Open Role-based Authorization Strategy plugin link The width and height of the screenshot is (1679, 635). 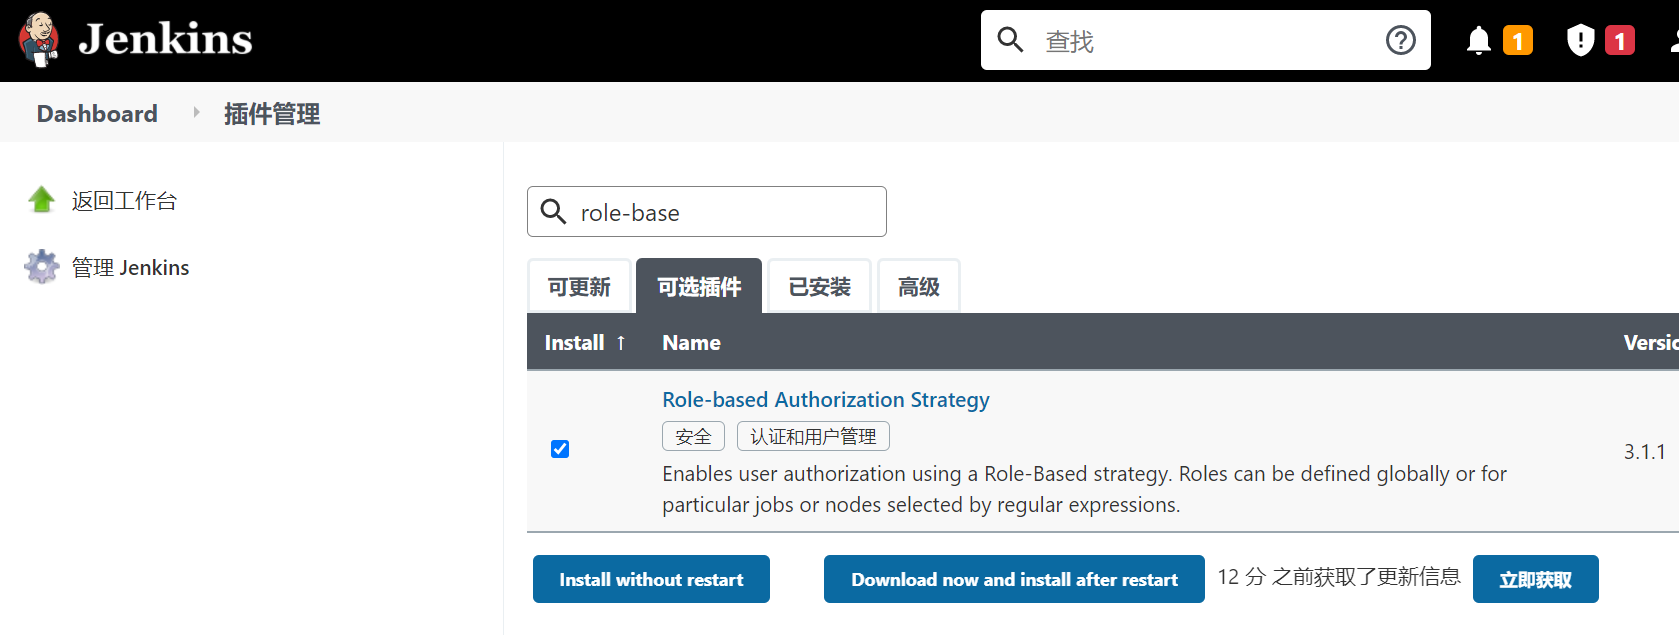[826, 399]
